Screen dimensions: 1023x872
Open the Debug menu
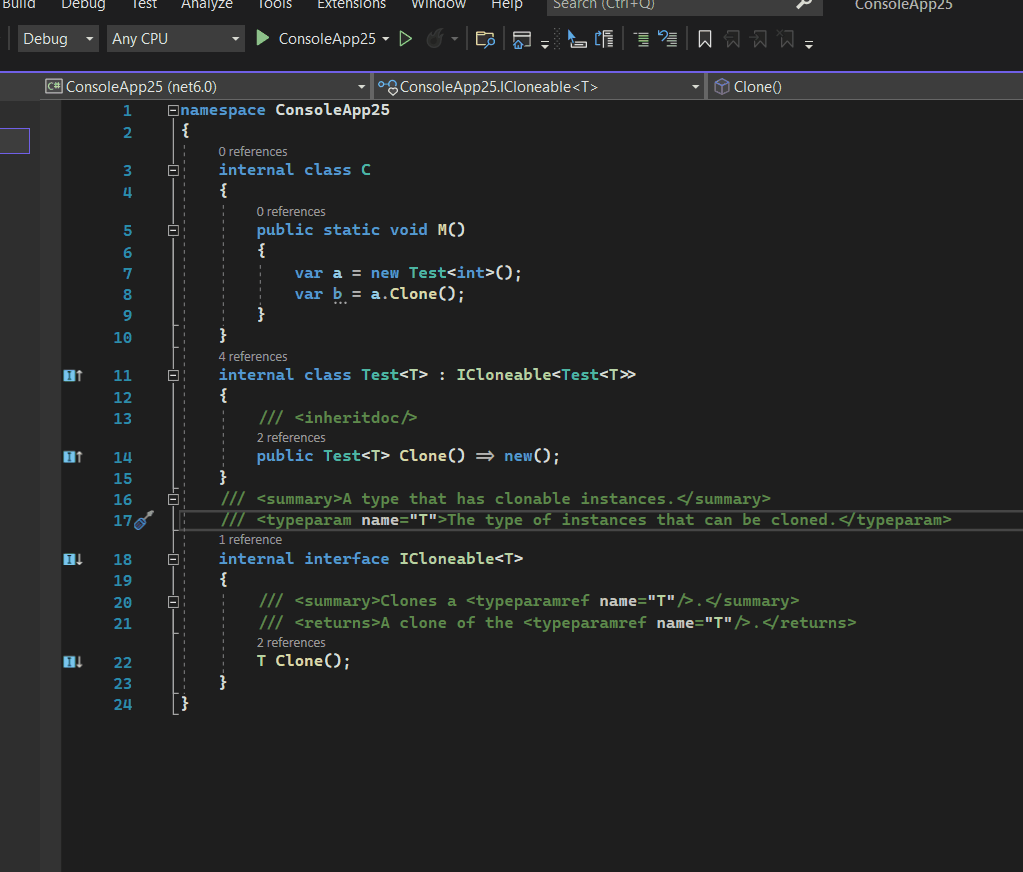pos(83,4)
